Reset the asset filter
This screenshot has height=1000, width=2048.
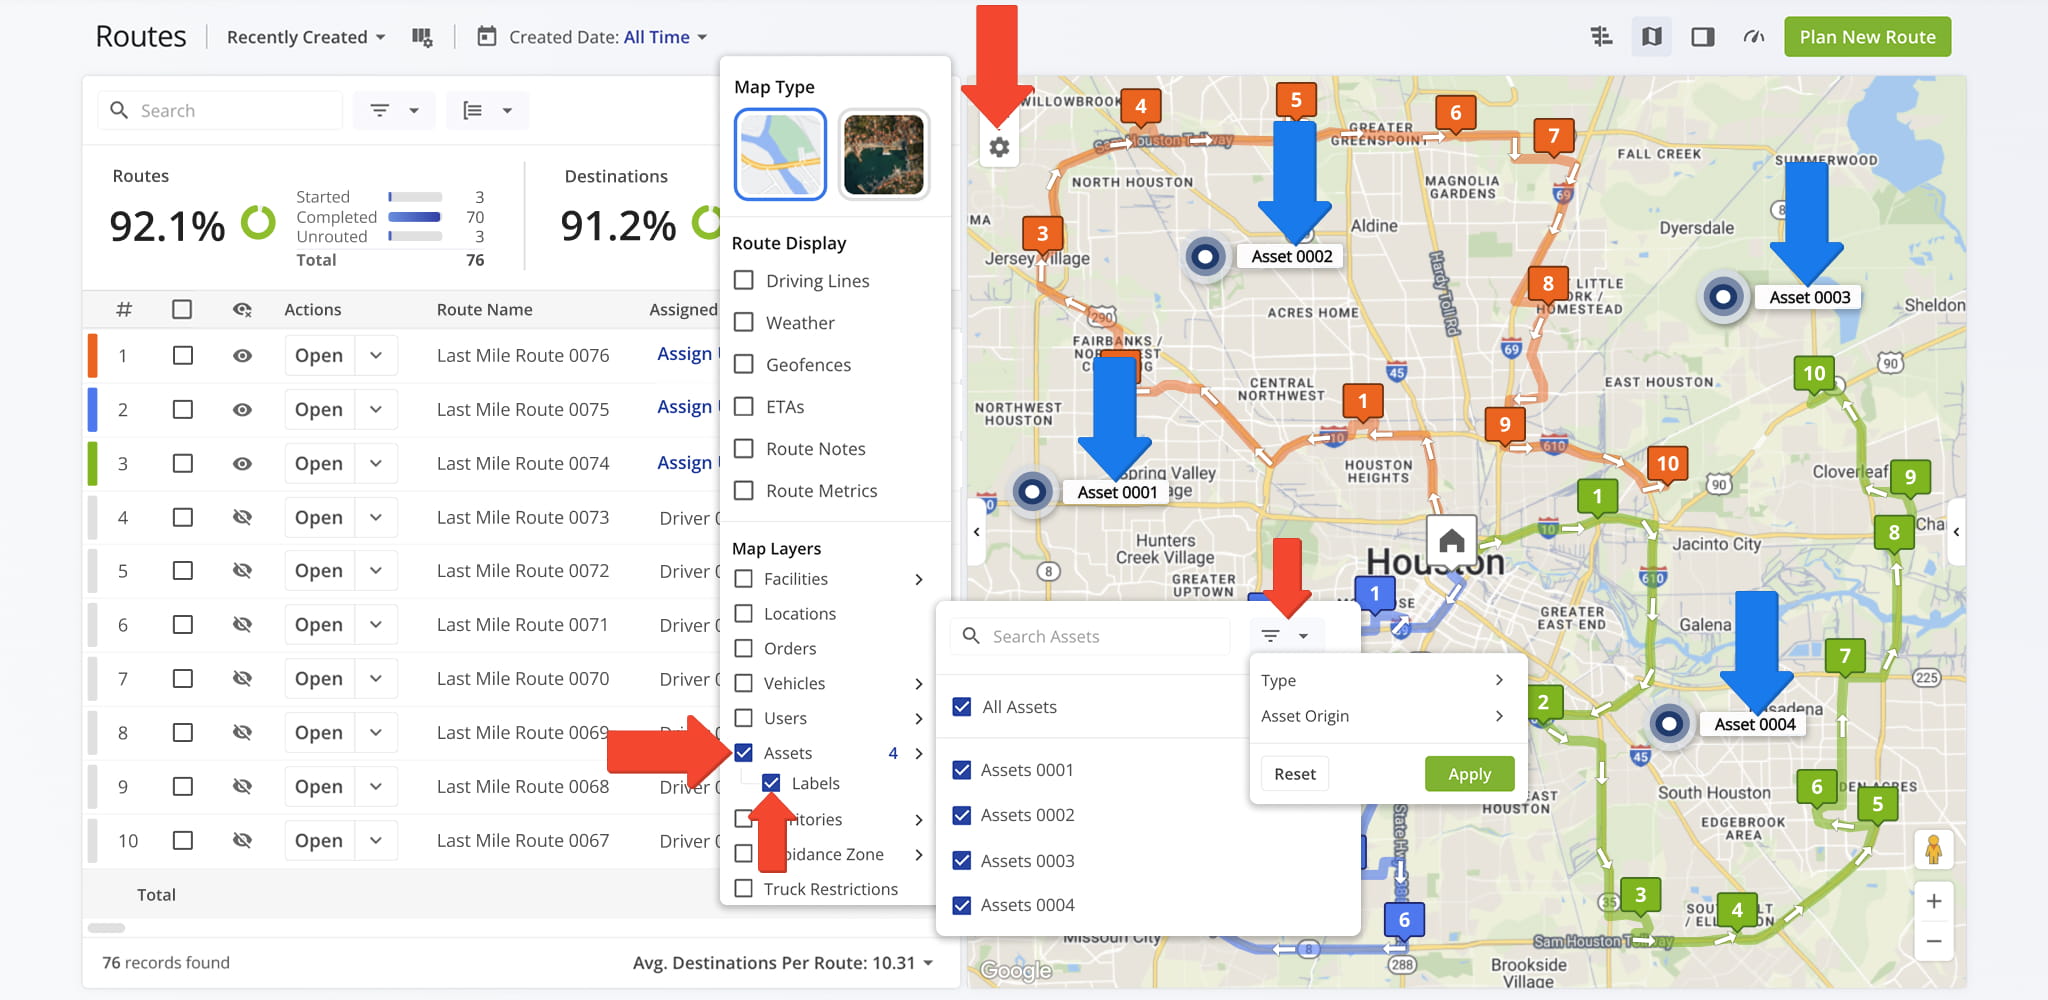(x=1295, y=774)
